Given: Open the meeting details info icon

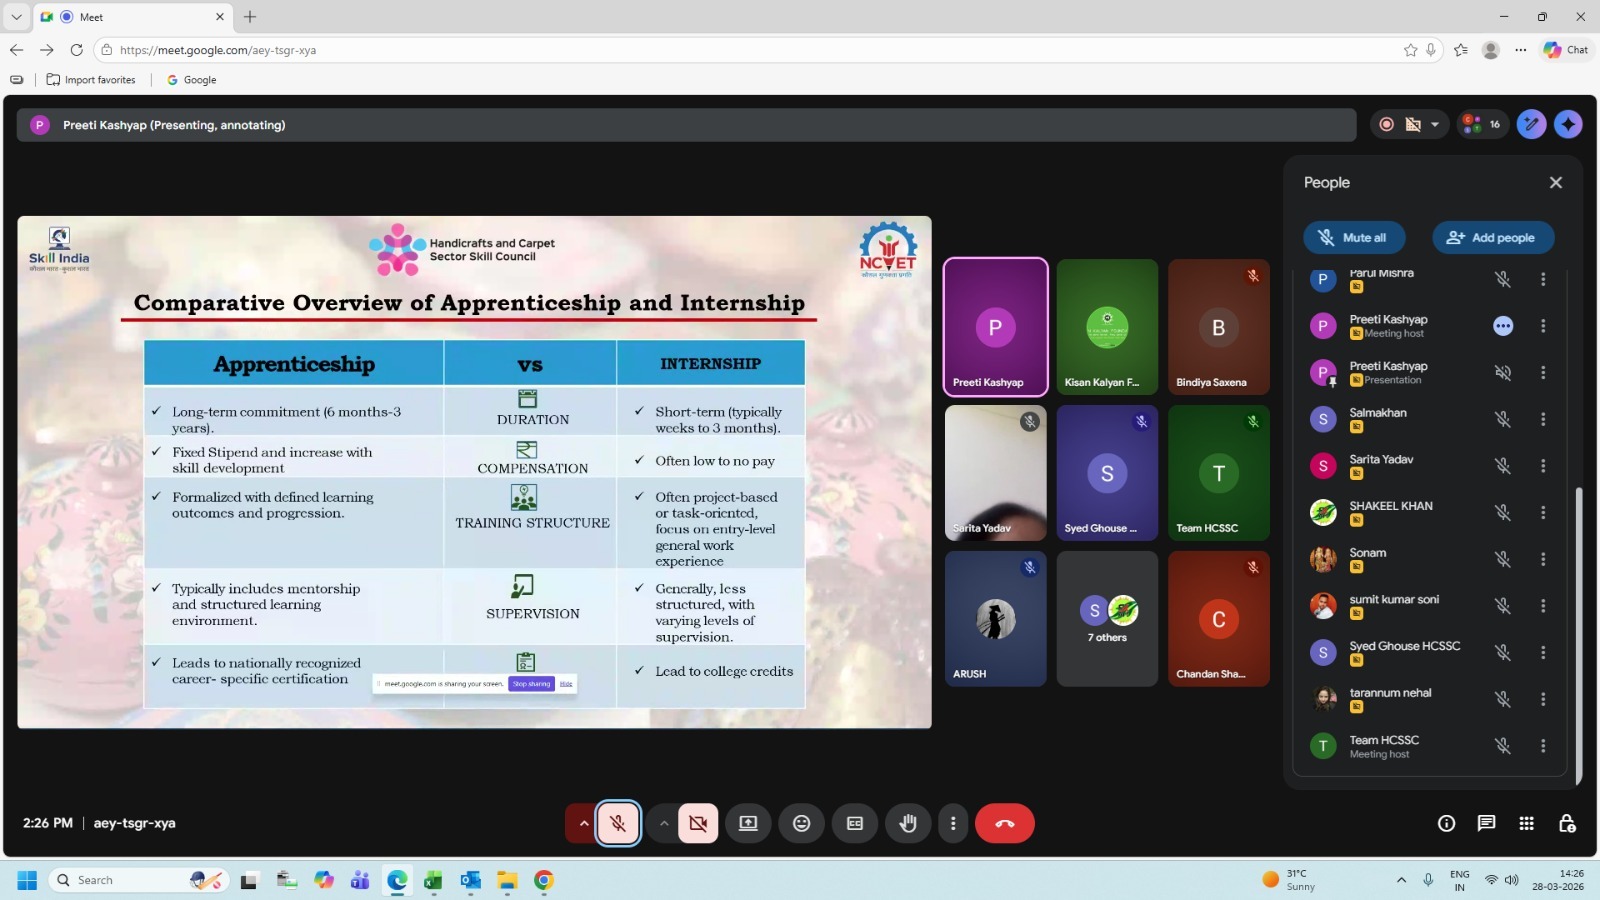Looking at the screenshot, I should tap(1446, 823).
